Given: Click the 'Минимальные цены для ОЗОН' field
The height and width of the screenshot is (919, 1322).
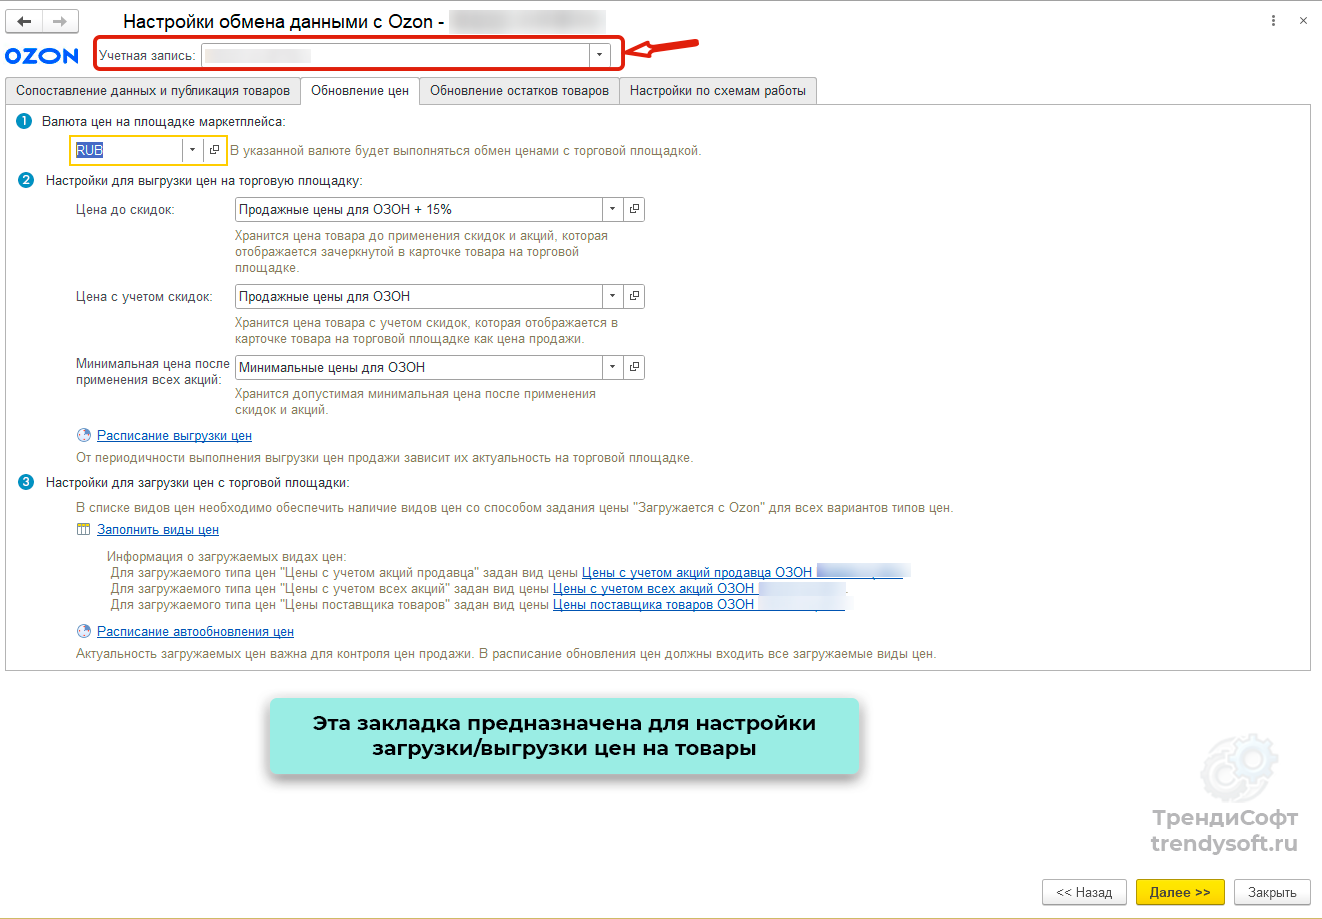Looking at the screenshot, I should coord(418,367).
